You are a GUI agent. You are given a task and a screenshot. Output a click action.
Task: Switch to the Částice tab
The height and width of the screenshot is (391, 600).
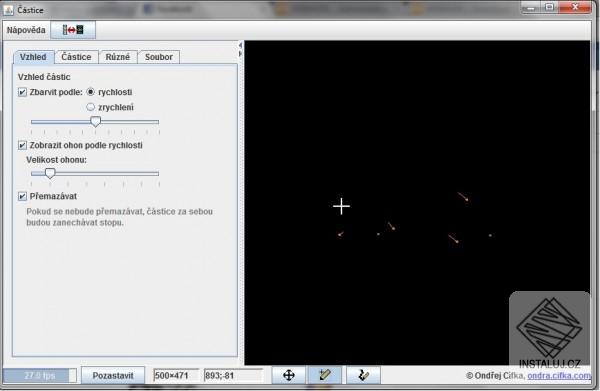(76, 57)
